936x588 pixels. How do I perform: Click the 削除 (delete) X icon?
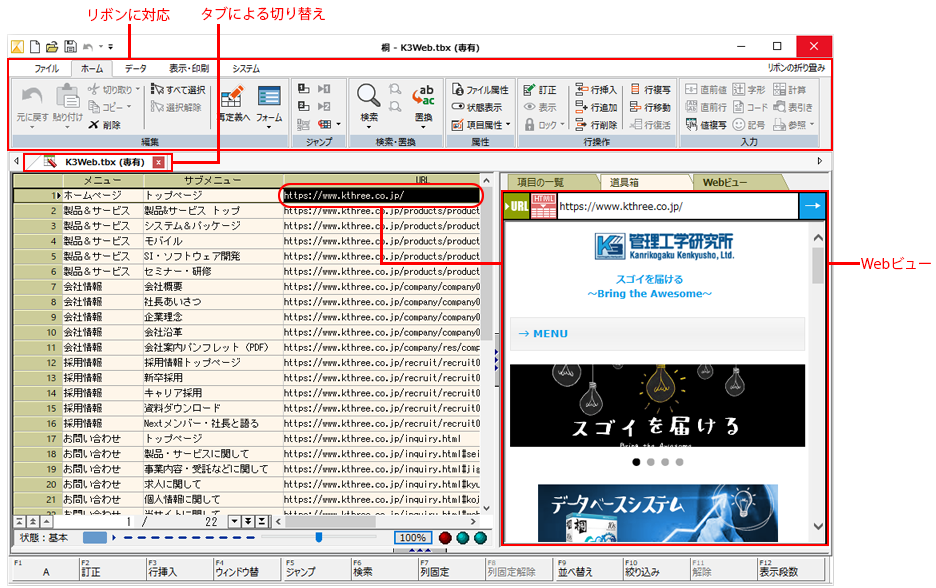(94, 125)
